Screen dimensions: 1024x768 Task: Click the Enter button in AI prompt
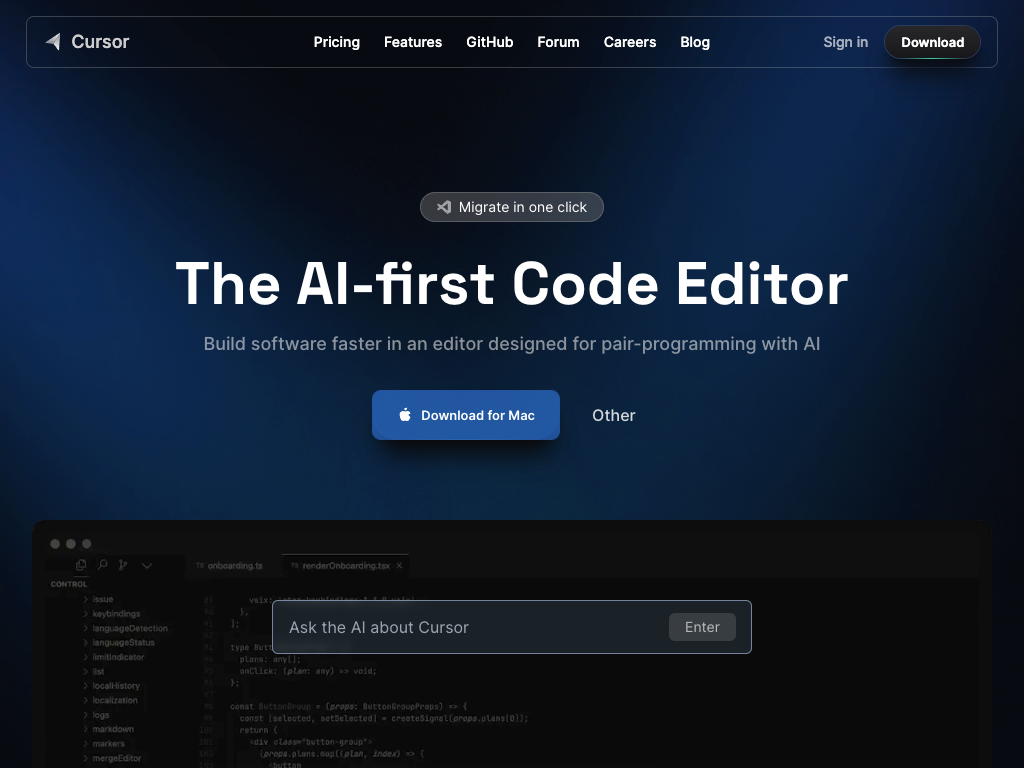click(x=702, y=627)
